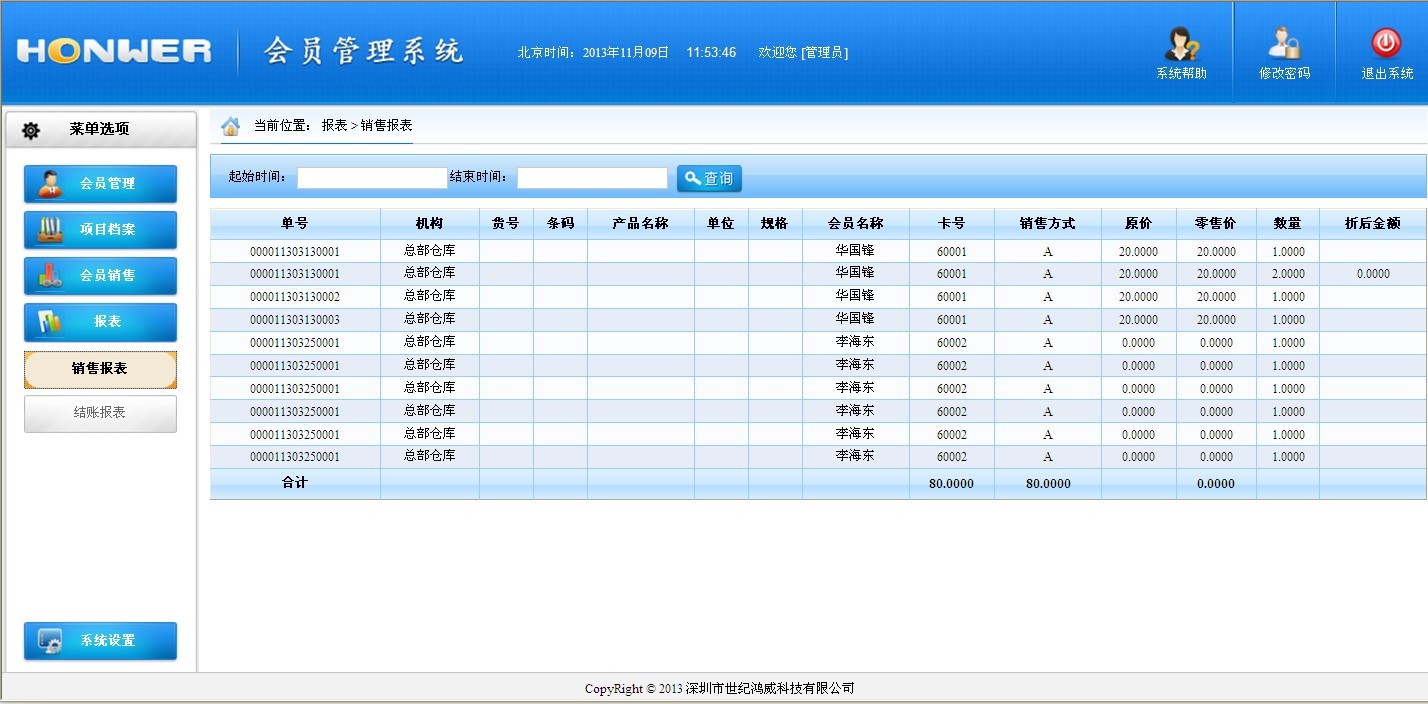The width and height of the screenshot is (1428, 704).
Task: Click the end time (结束时间) input field
Action: (592, 178)
